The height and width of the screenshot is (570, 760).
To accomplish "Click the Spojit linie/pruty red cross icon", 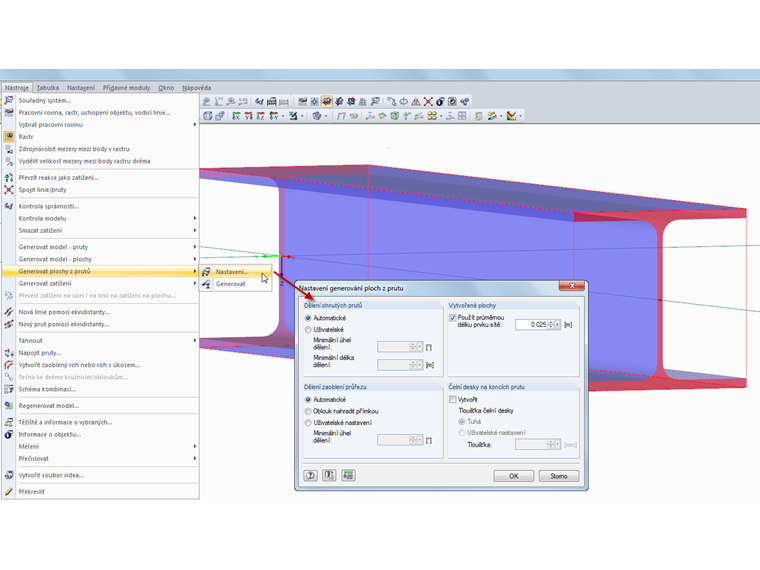I will tap(9, 190).
